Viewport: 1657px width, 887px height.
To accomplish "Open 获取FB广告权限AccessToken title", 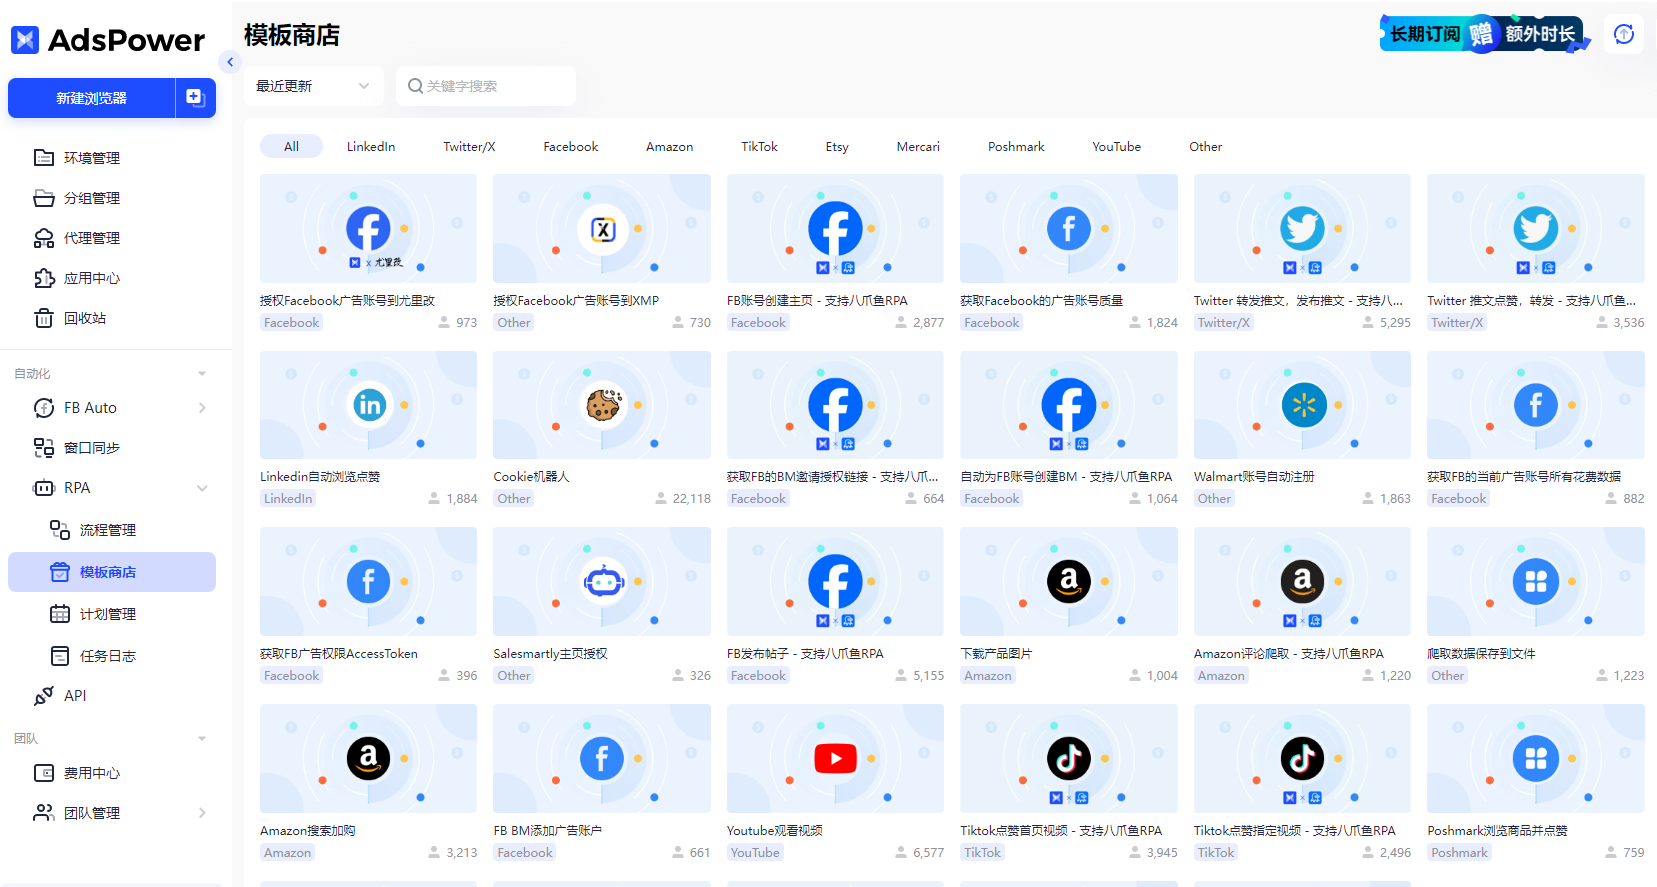I will 339,653.
